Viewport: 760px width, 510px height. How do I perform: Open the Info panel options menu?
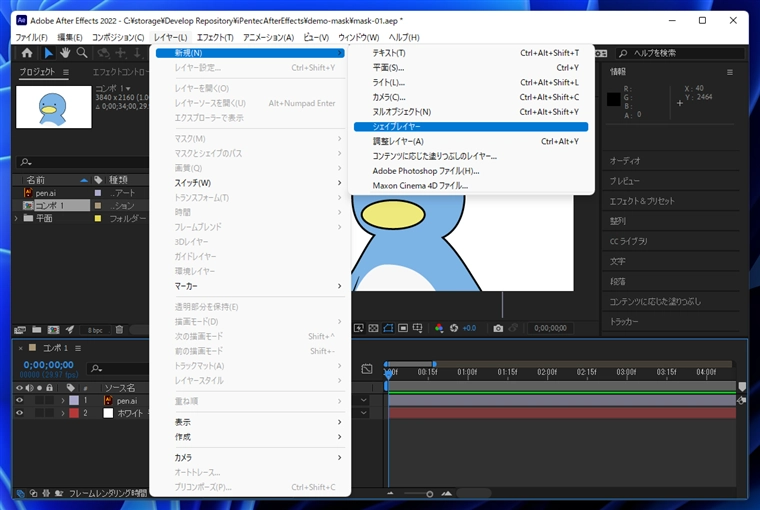pos(729,72)
